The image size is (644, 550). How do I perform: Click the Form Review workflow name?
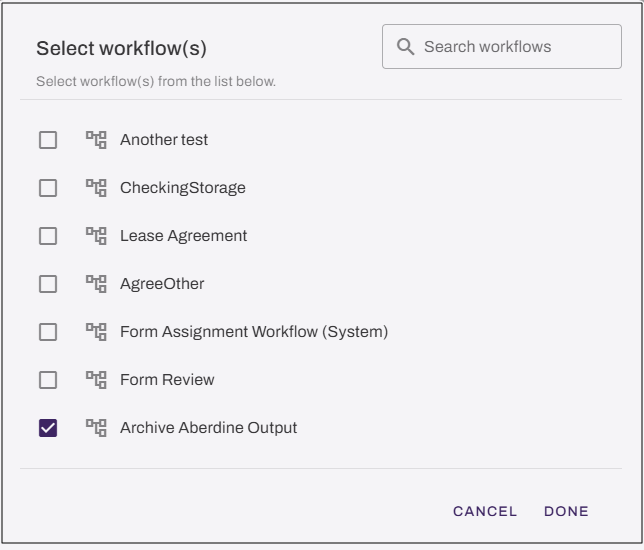point(167,380)
